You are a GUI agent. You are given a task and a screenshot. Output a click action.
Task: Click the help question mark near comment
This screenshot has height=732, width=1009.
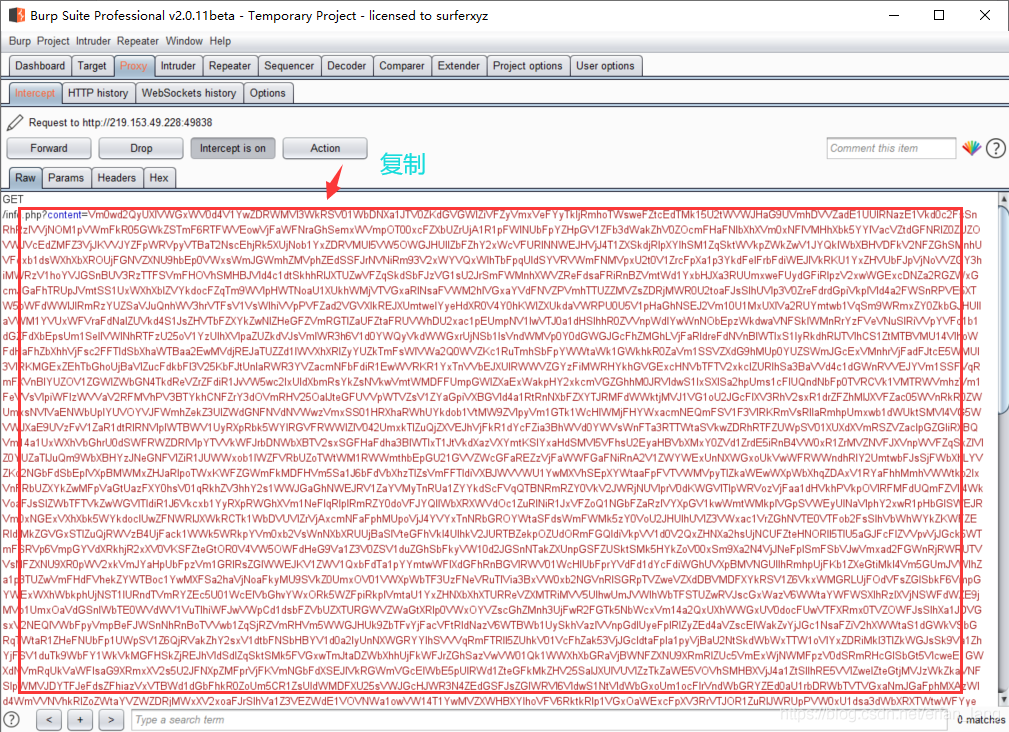tap(995, 149)
